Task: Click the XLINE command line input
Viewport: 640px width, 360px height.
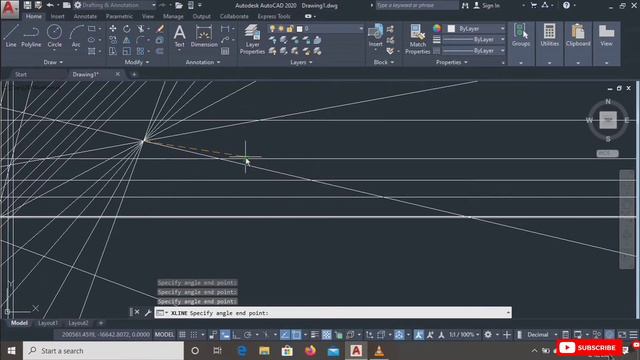Action: tap(333, 313)
